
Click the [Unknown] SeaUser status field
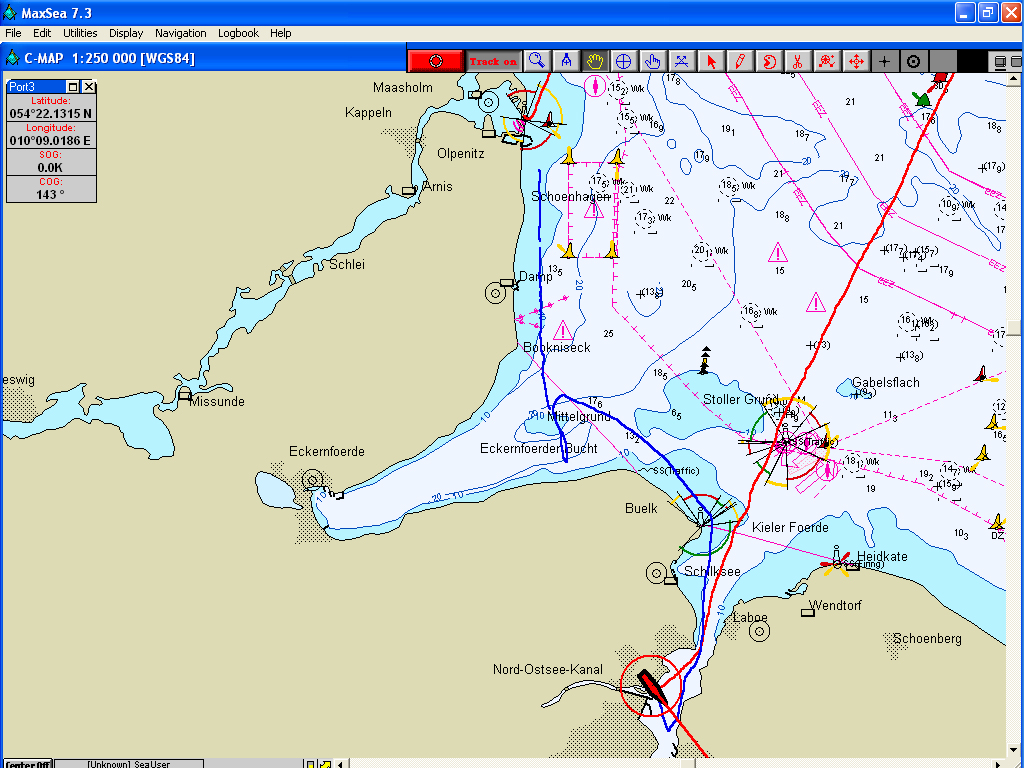129,764
